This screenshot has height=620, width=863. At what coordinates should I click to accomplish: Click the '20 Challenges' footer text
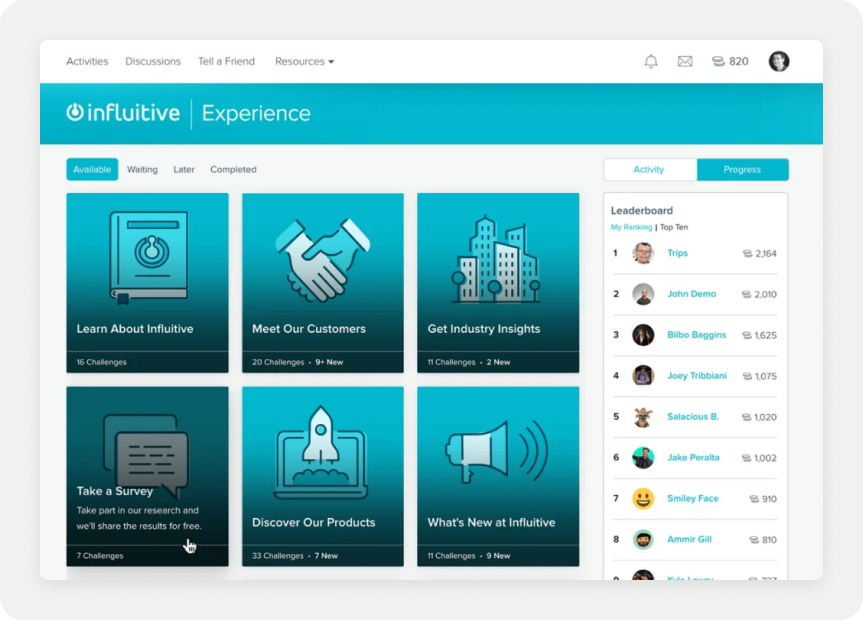pyautogui.click(x=278, y=362)
